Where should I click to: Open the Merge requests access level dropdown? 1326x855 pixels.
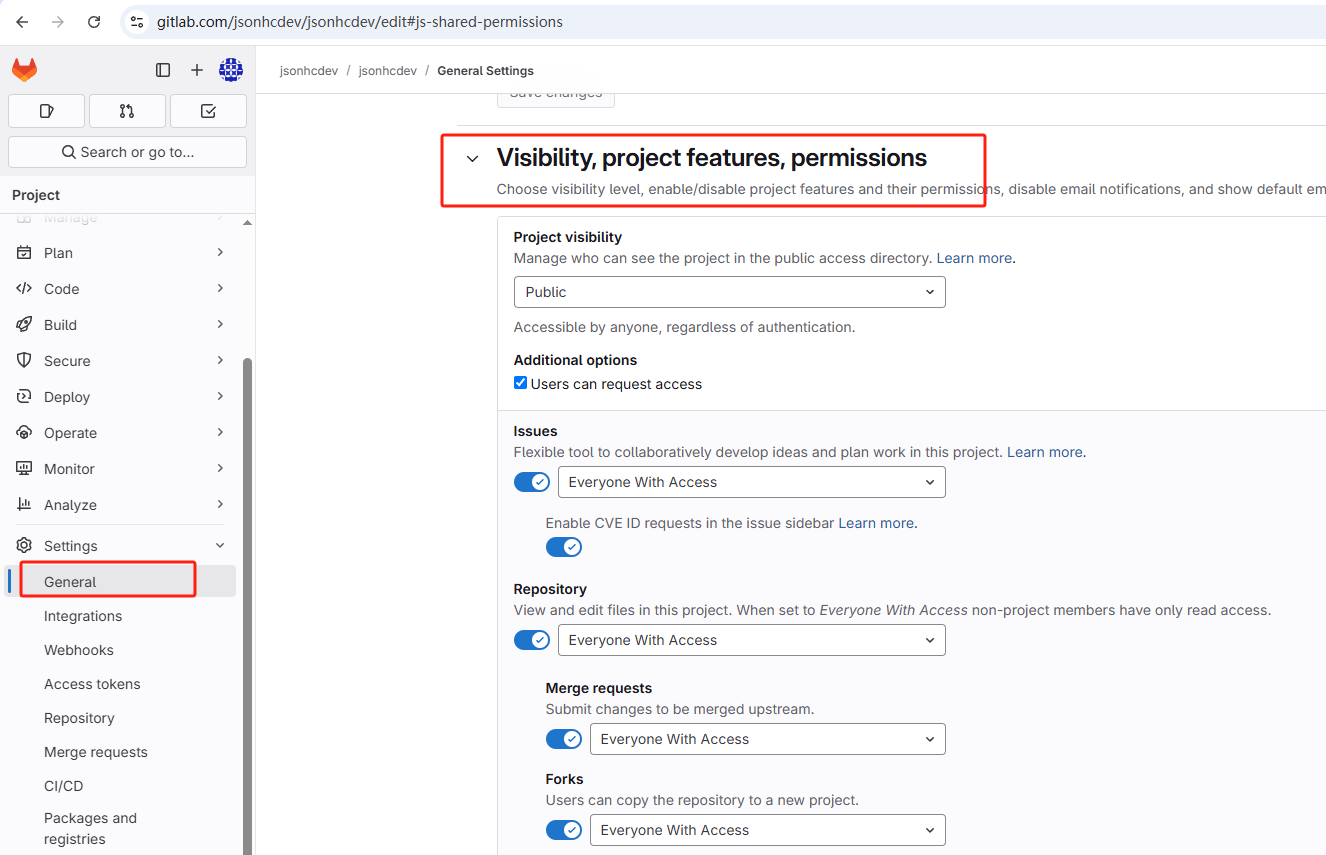click(767, 739)
